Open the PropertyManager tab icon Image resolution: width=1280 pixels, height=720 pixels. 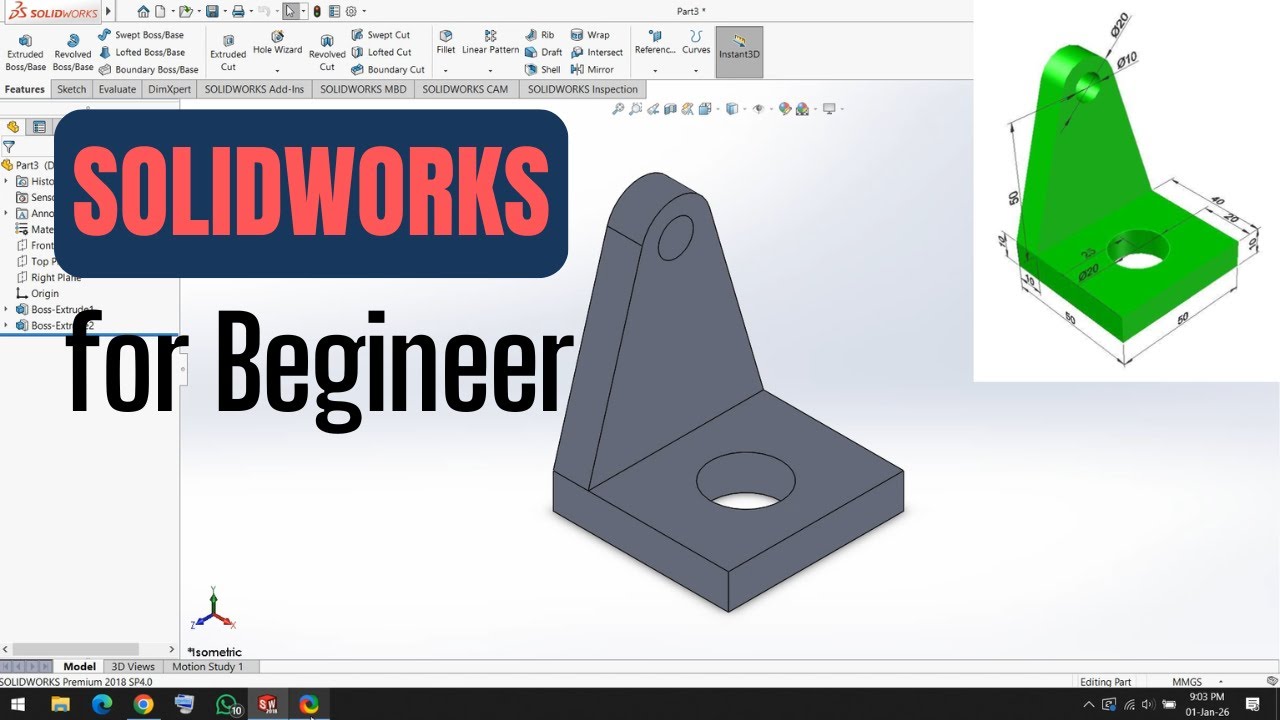39,127
